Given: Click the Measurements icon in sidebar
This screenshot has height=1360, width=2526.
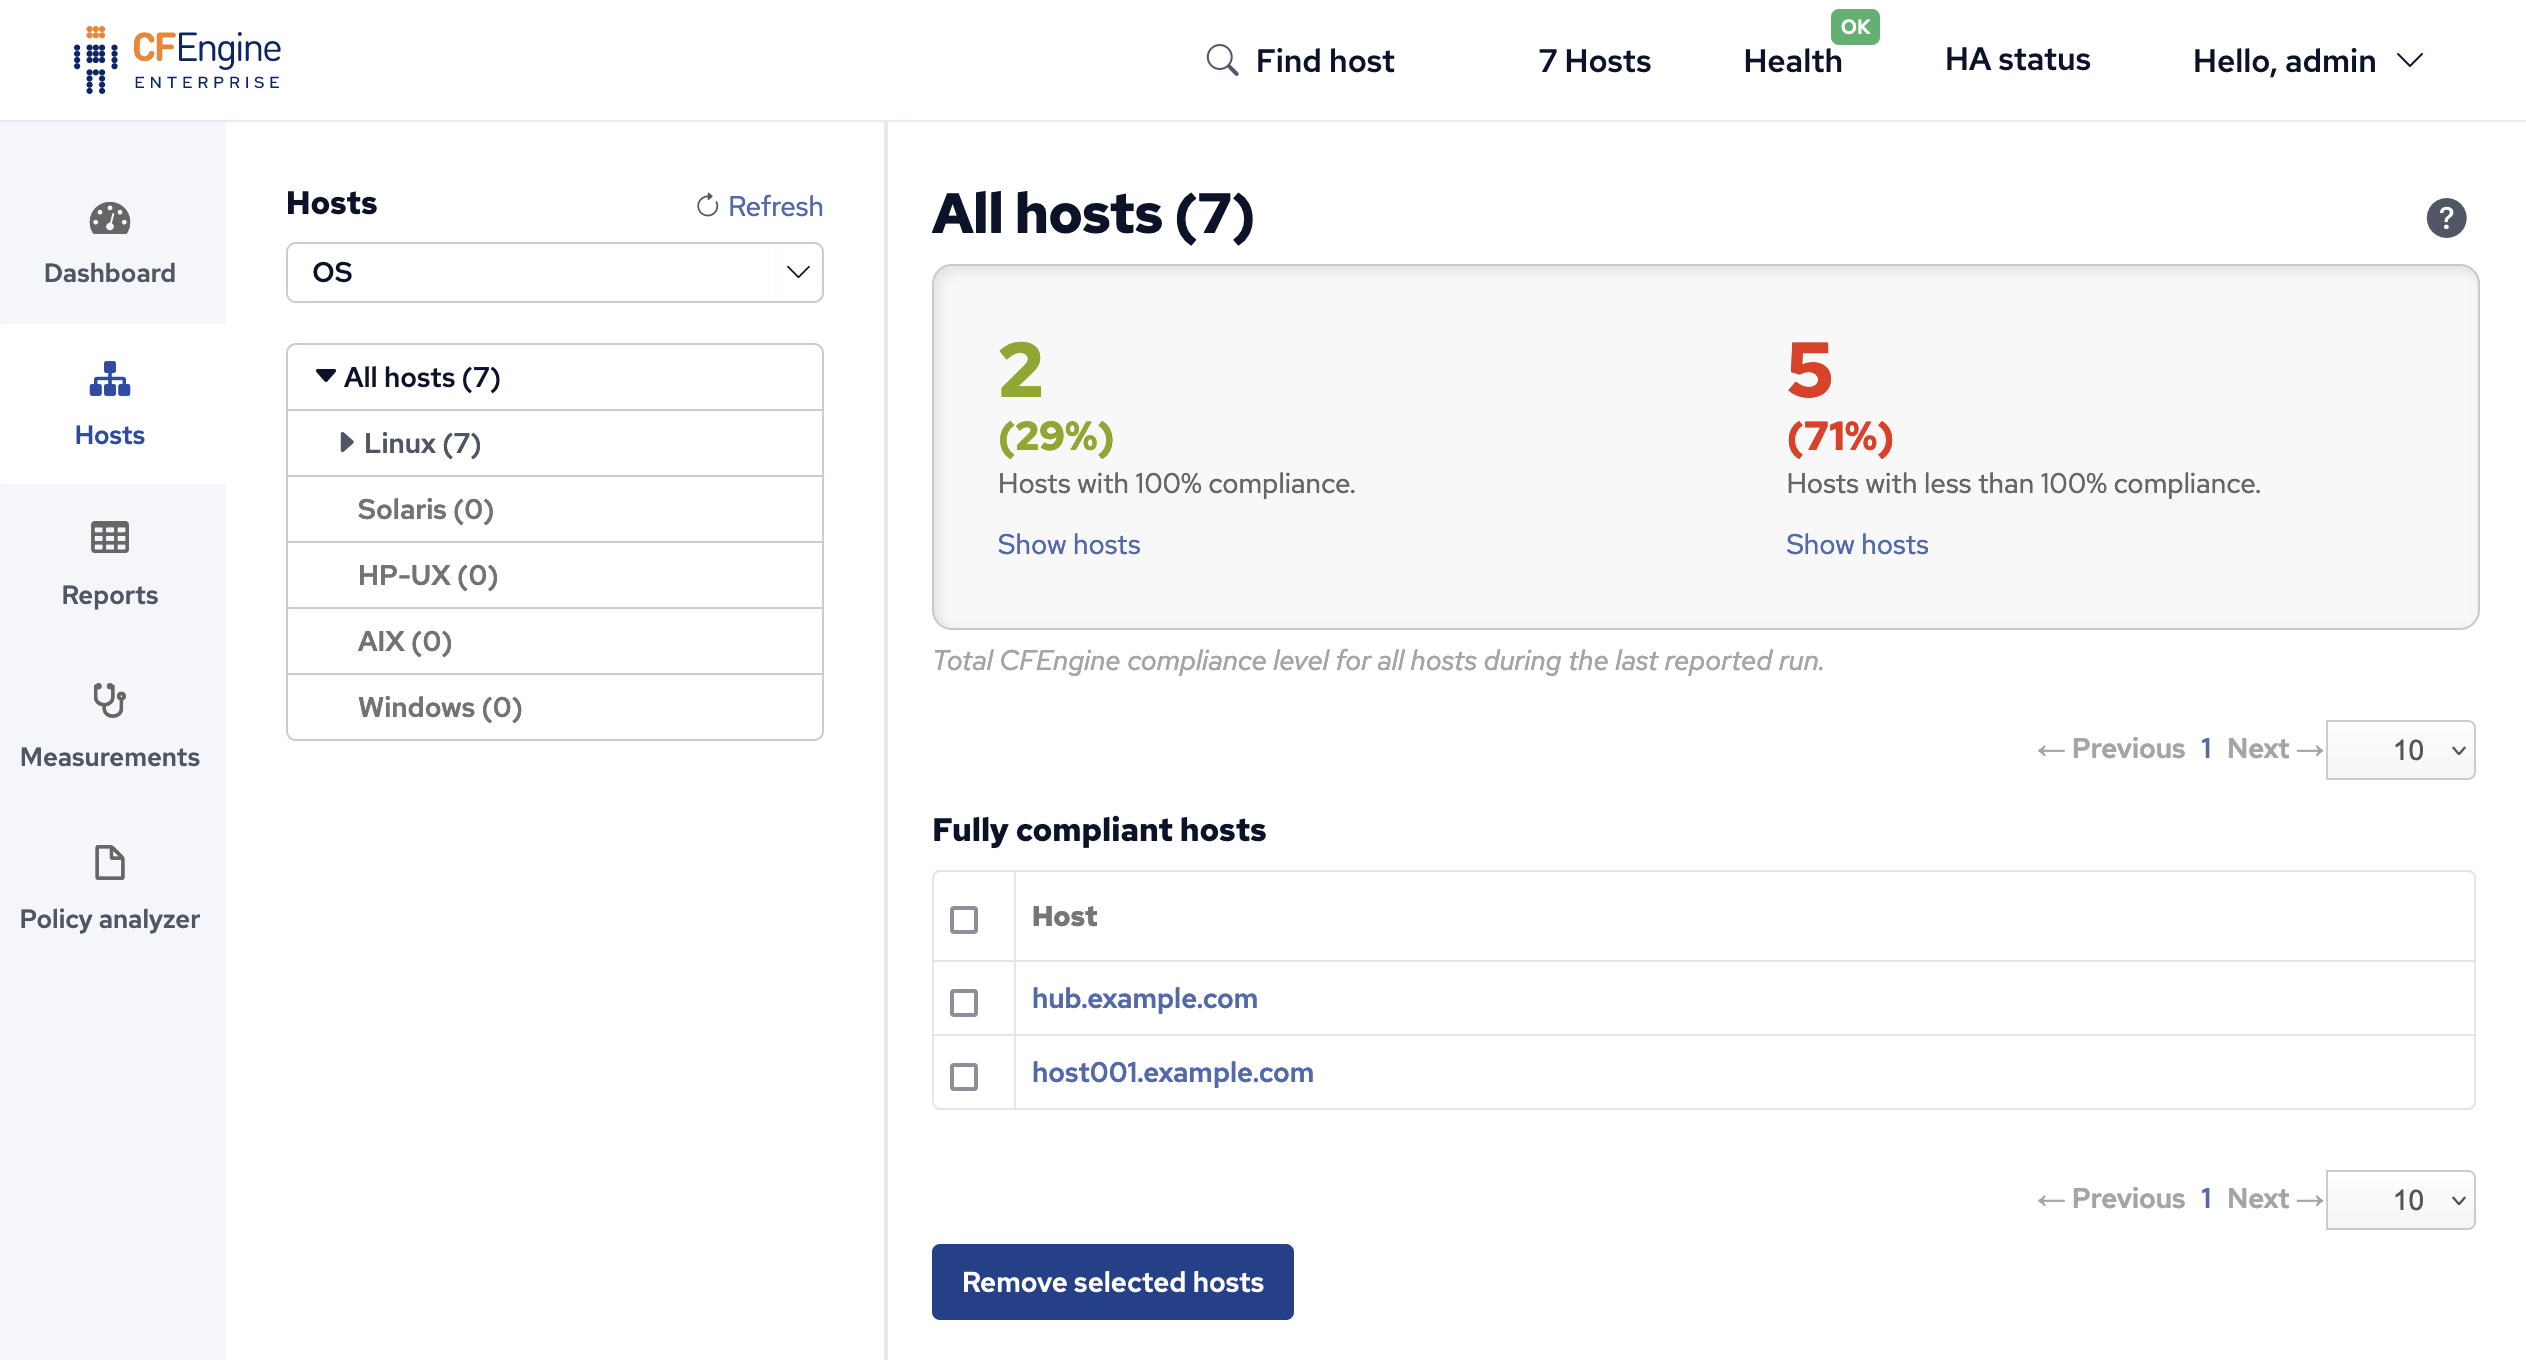Looking at the screenshot, I should point(109,700).
